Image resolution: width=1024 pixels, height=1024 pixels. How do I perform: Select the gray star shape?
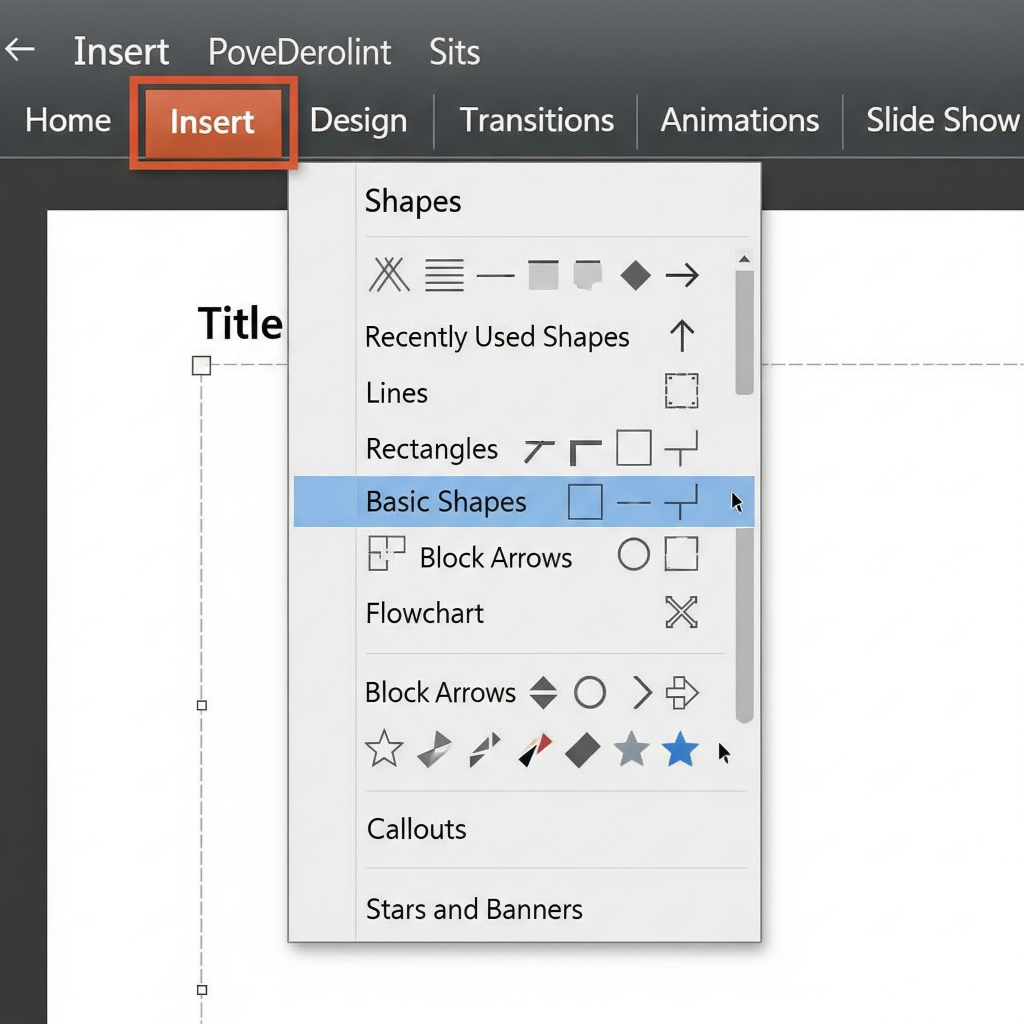(x=631, y=748)
